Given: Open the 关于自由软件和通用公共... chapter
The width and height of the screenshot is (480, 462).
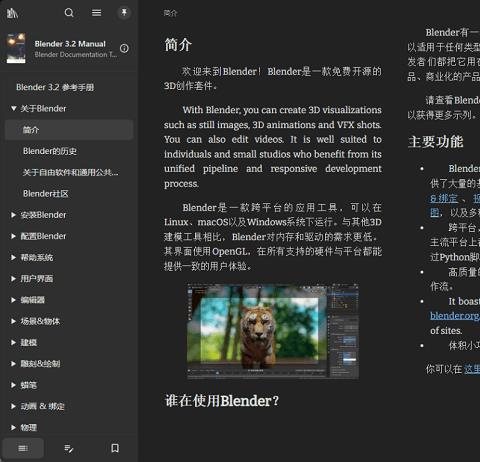Looking at the screenshot, I should coord(70,172).
